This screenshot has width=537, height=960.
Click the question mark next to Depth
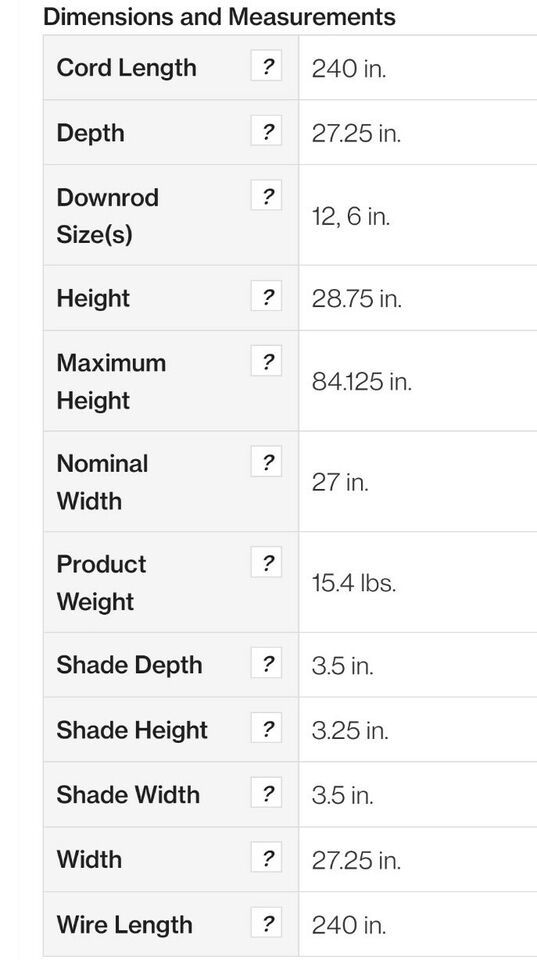coord(266,130)
